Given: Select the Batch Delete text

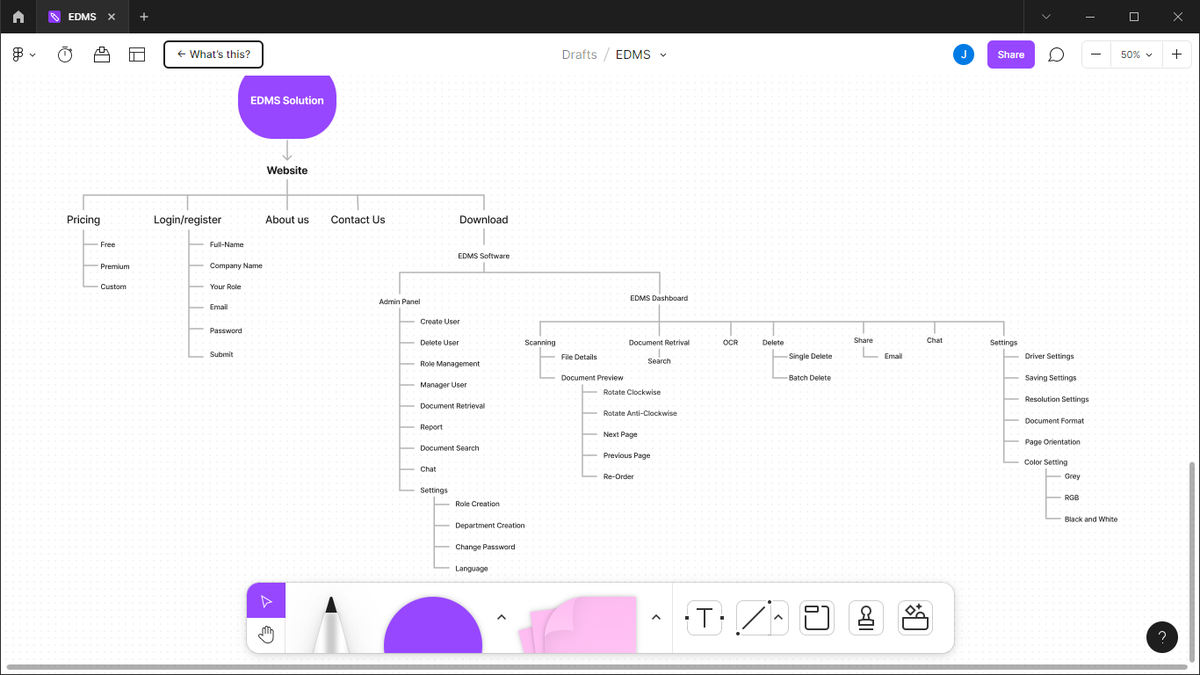Looking at the screenshot, I should (810, 378).
